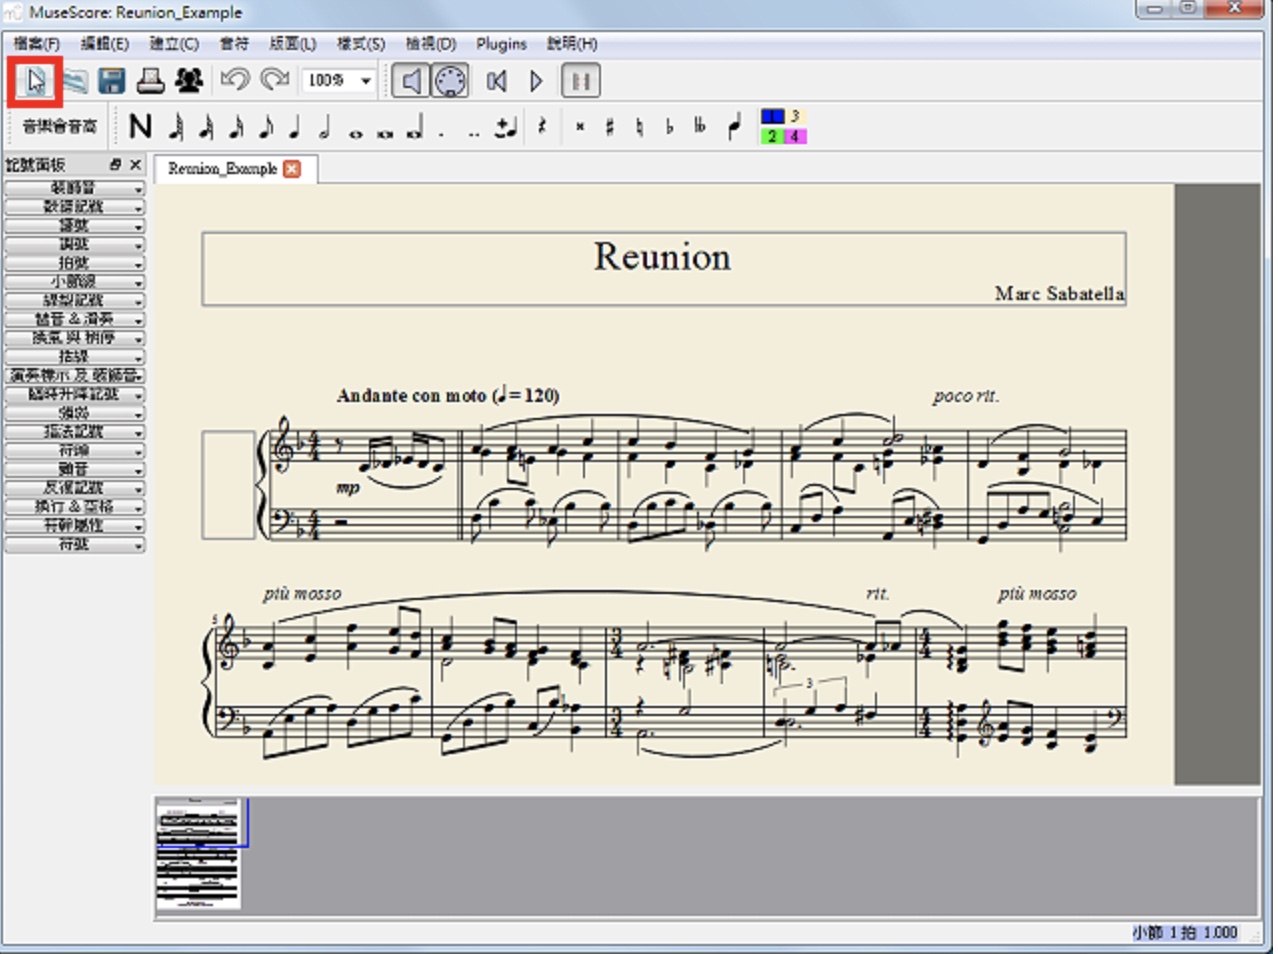Screen dimensions: 1278x954
Task: Open the 100% zoom dropdown
Action: (x=339, y=80)
